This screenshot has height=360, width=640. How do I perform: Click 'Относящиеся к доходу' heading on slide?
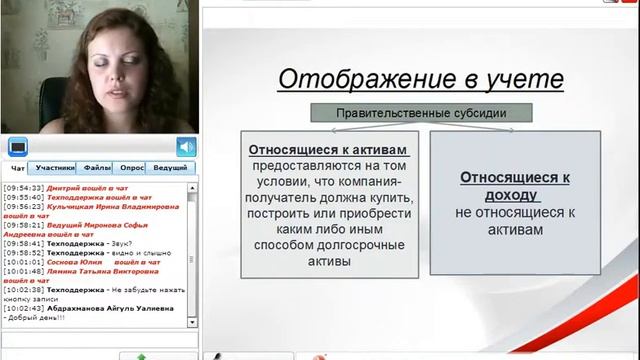(x=515, y=186)
